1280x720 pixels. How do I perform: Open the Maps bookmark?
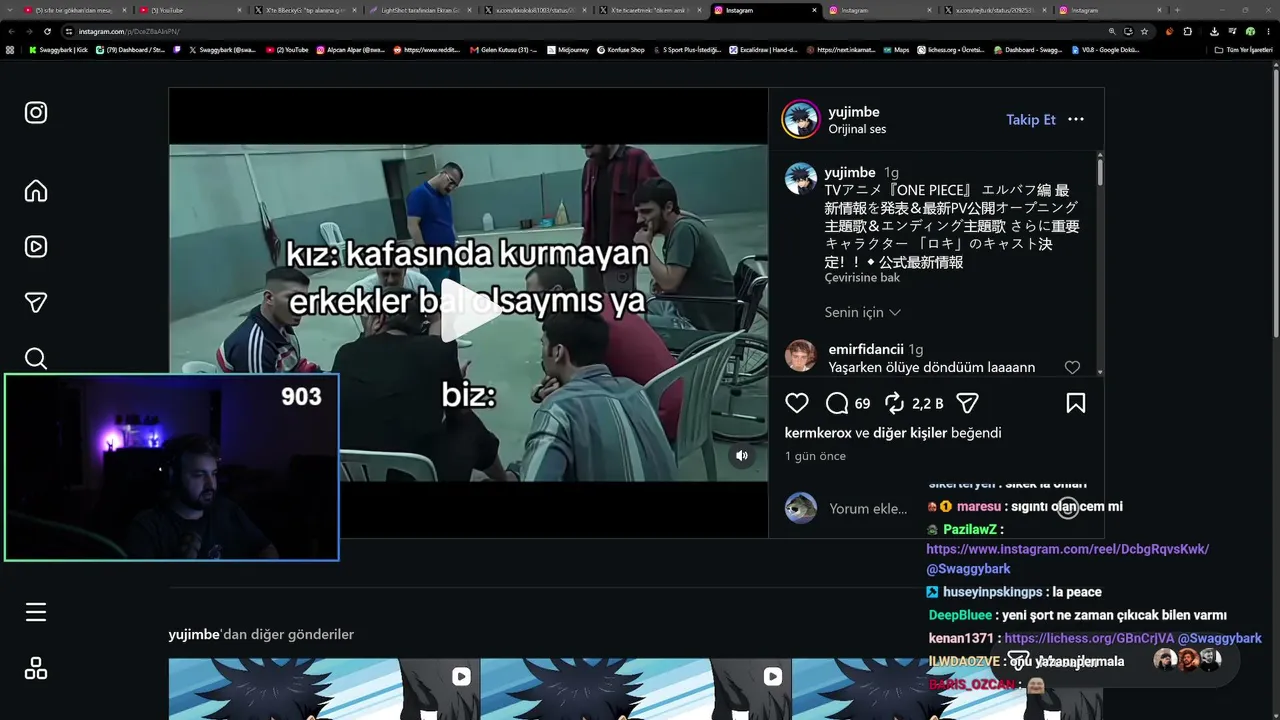tap(896, 49)
